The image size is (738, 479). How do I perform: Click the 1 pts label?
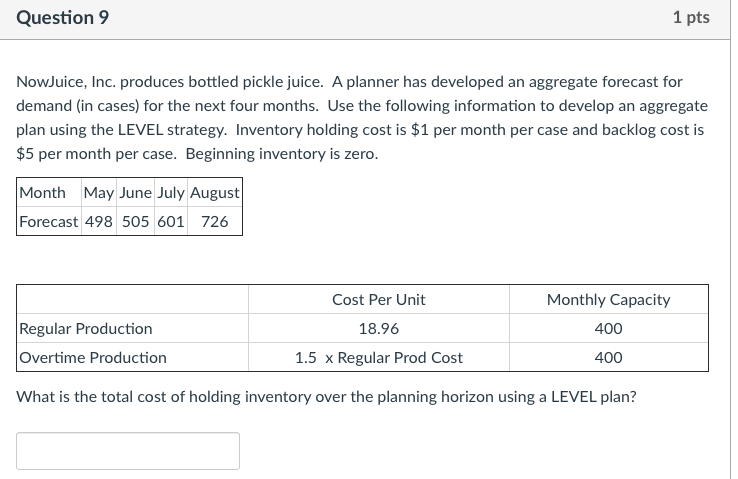point(691,18)
